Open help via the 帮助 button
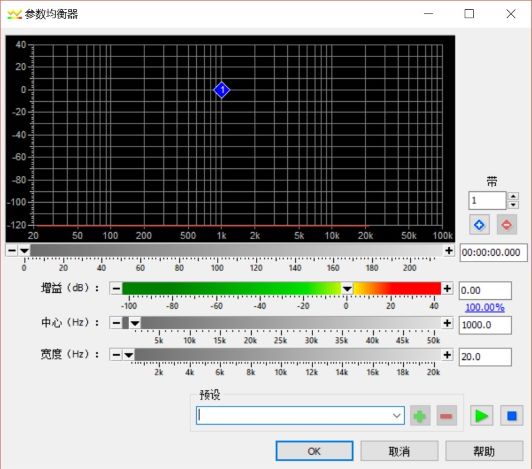 coord(484,451)
